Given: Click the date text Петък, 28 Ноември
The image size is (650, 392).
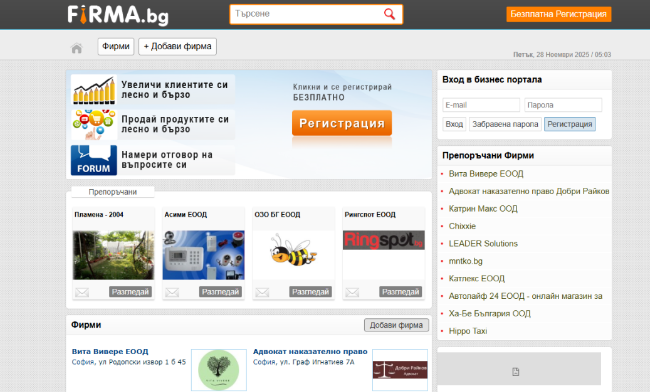Looking at the screenshot, I should coord(562,54).
